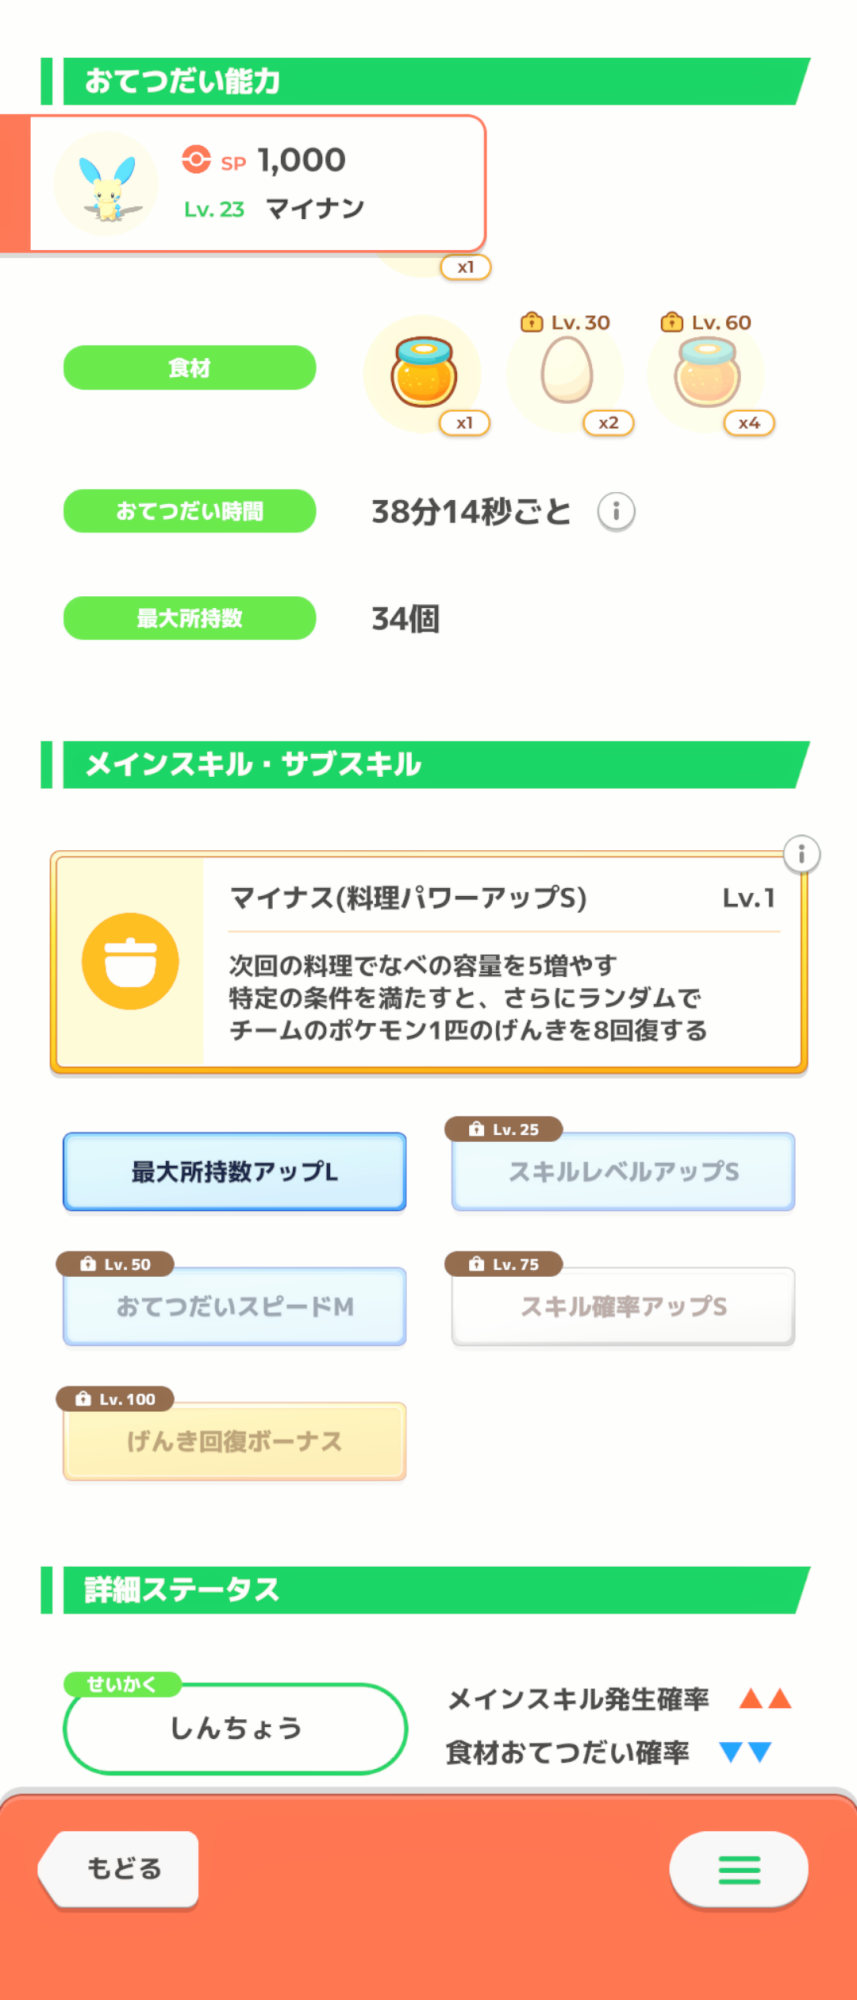Viewport: 857px width, 2000px height.
Task: Open info icon on main skill card
Action: (x=801, y=854)
